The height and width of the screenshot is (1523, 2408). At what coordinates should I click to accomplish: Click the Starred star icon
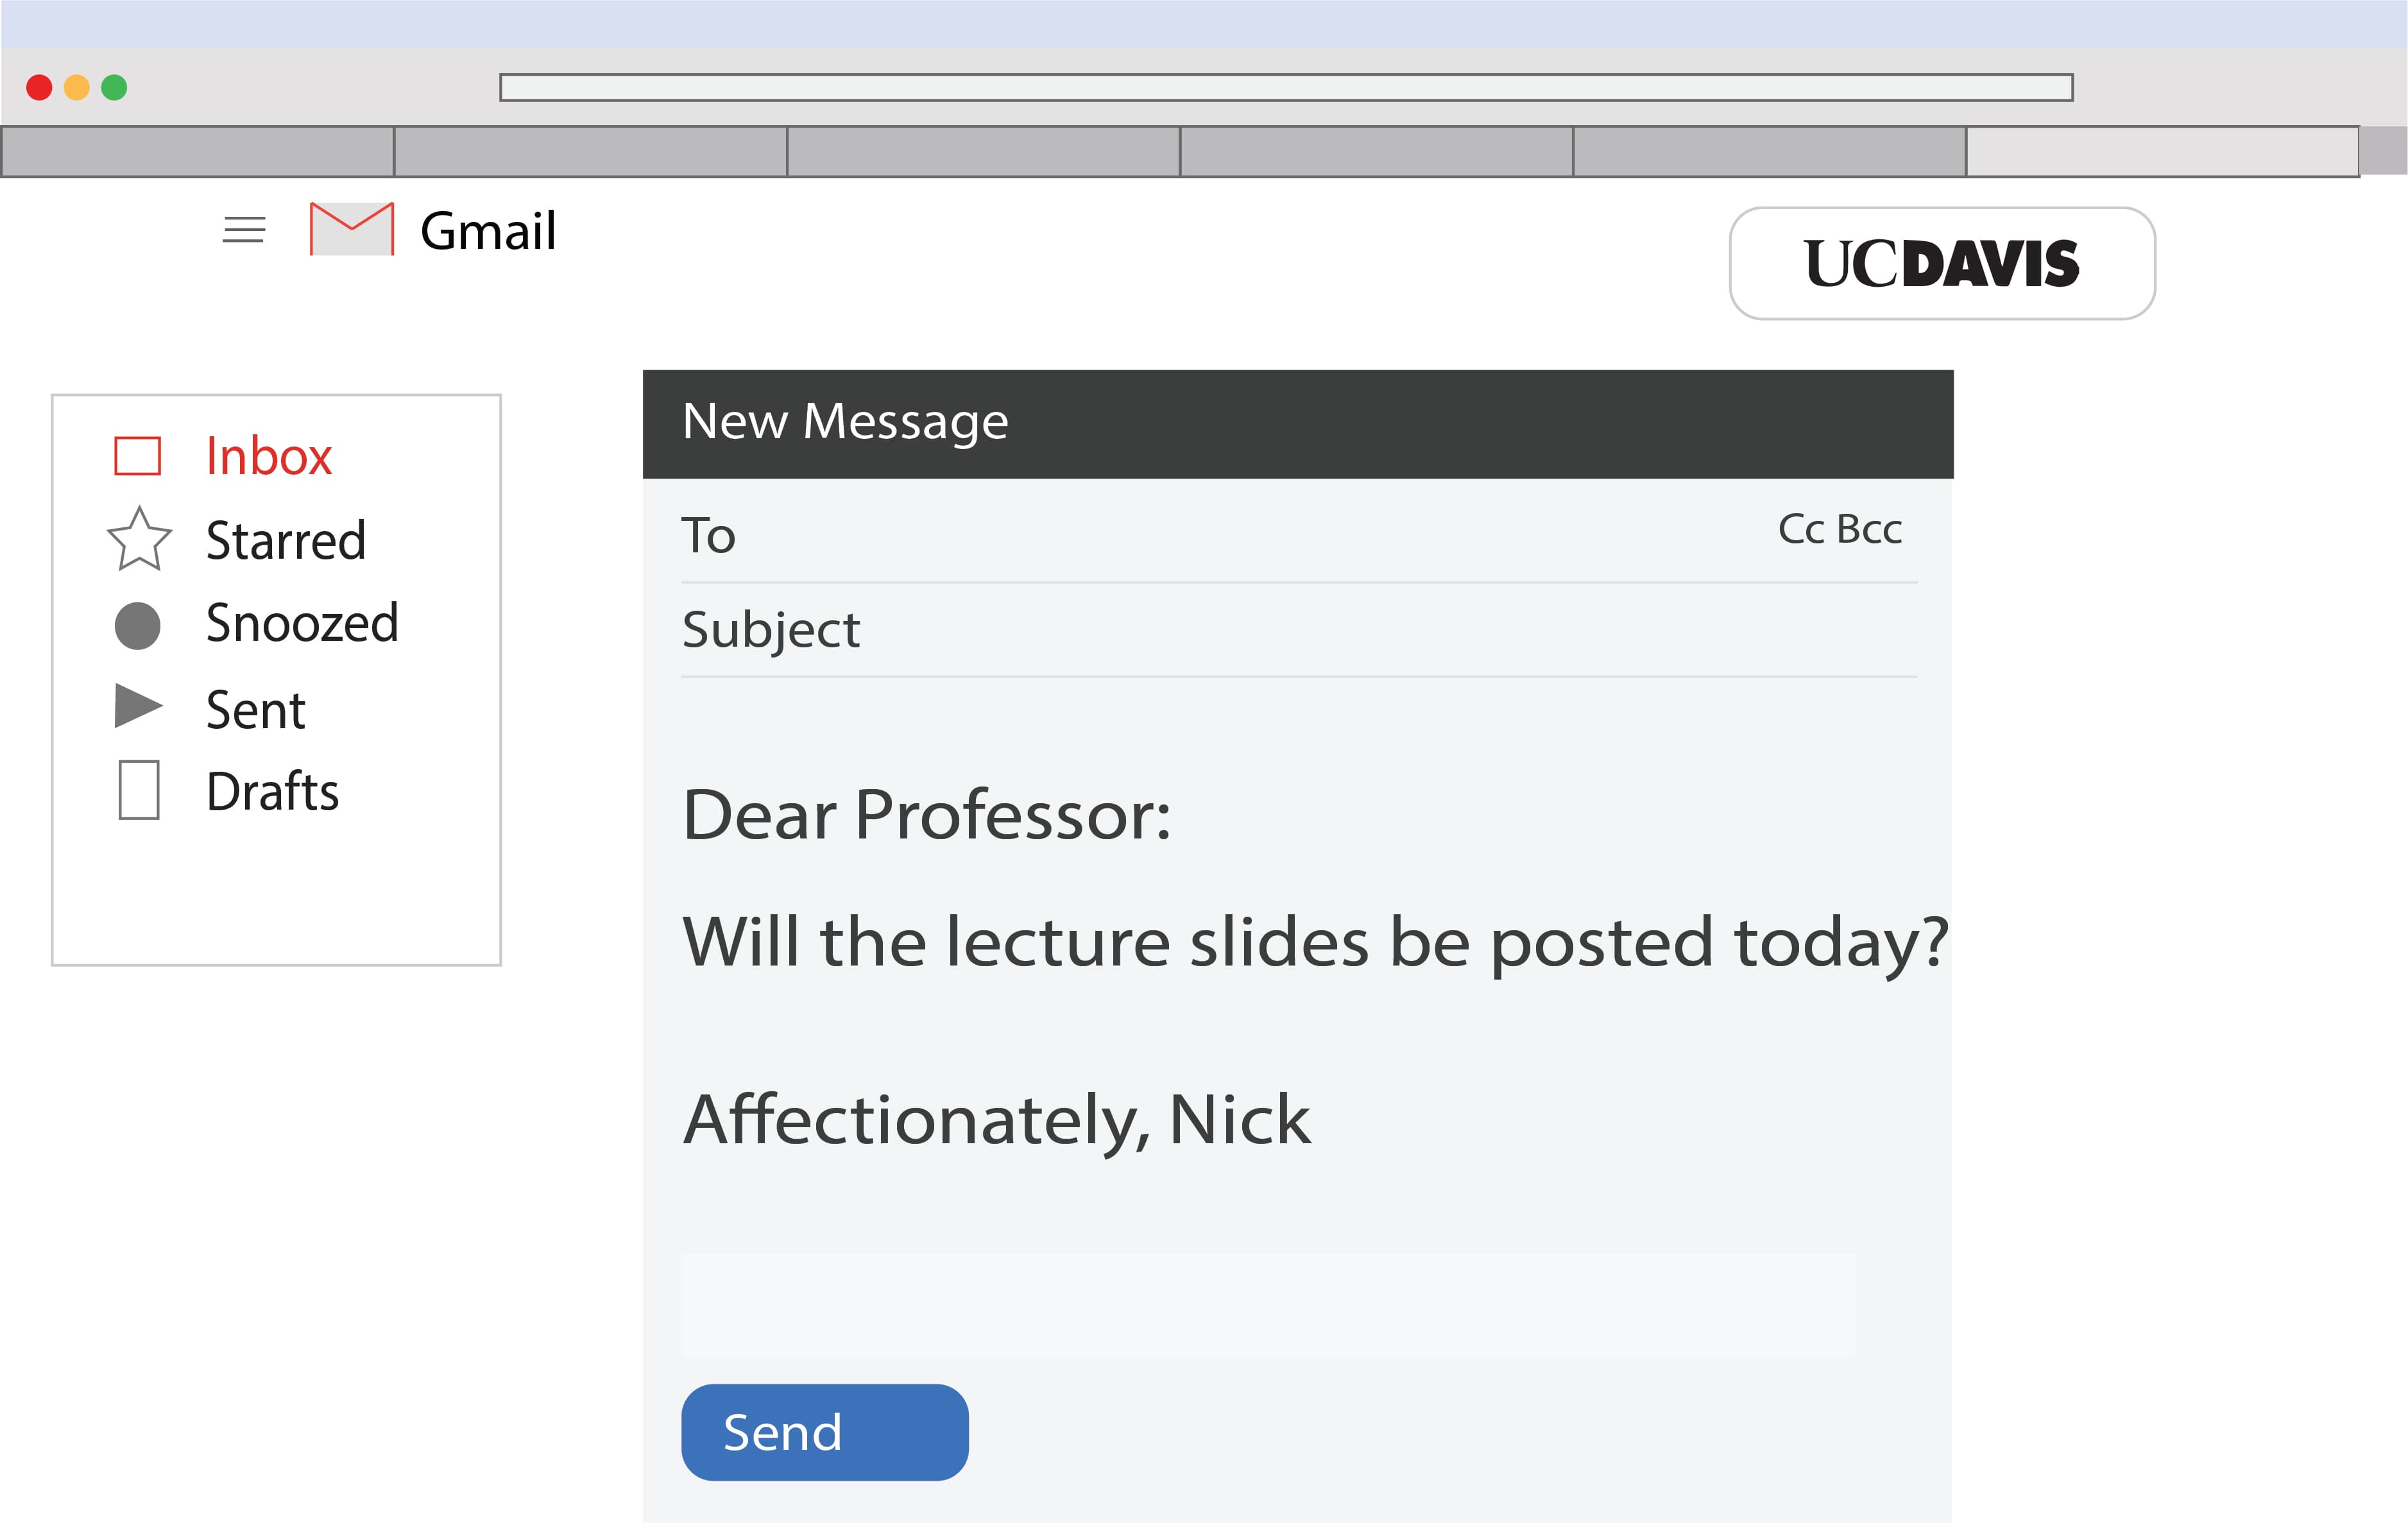coord(139,540)
